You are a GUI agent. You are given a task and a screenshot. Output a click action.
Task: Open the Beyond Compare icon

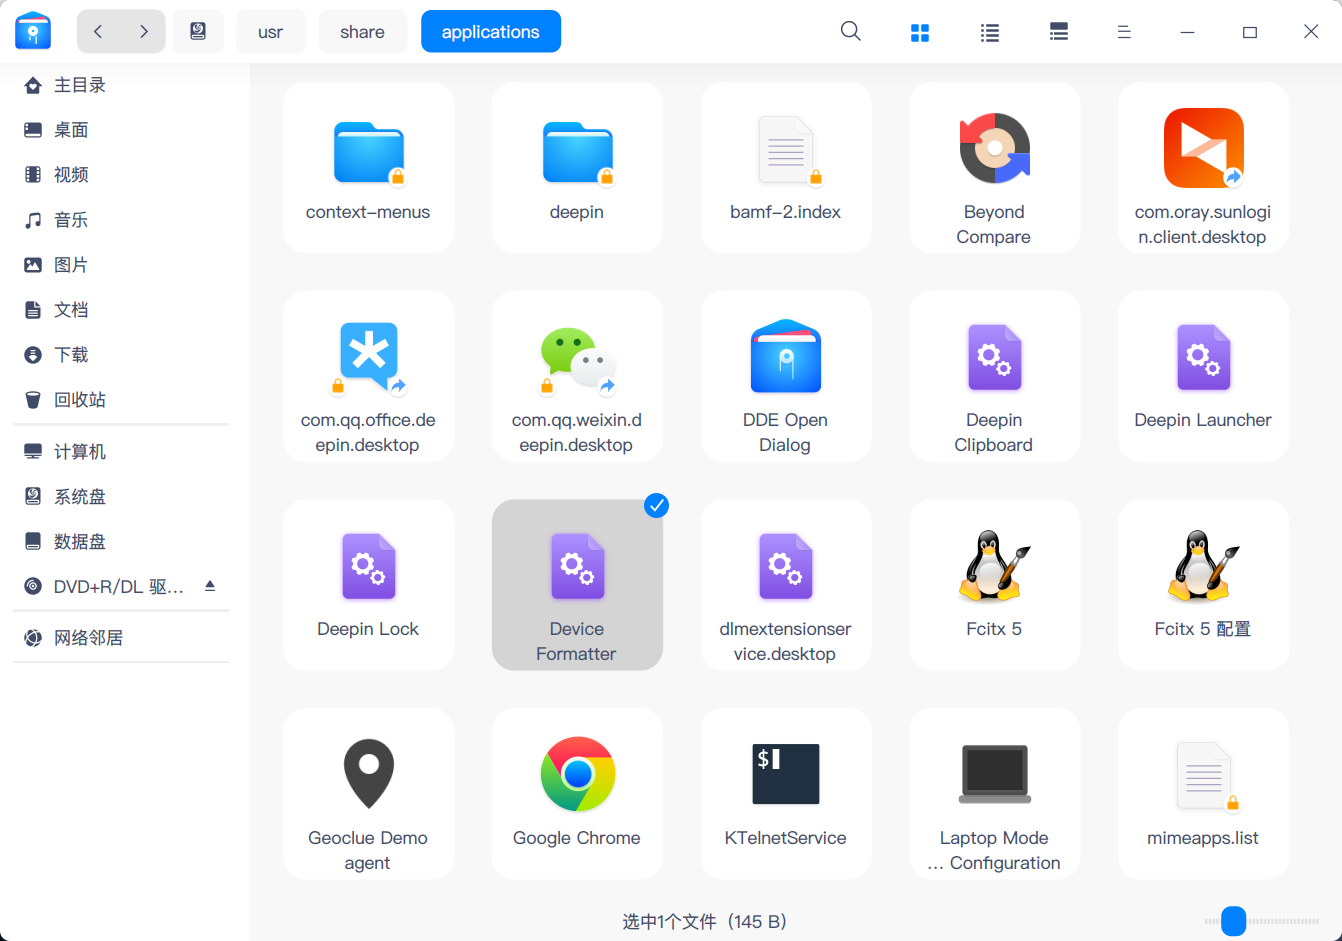[x=994, y=148]
